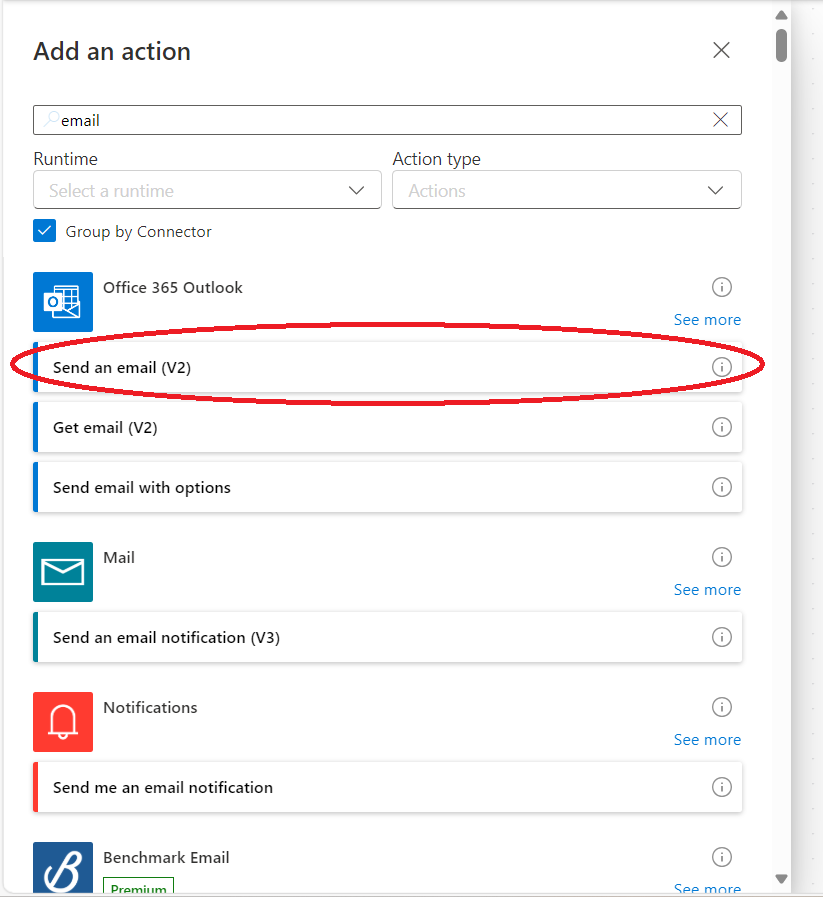Show info for Office 365 Outlook connector
The image size is (823, 897).
722,287
